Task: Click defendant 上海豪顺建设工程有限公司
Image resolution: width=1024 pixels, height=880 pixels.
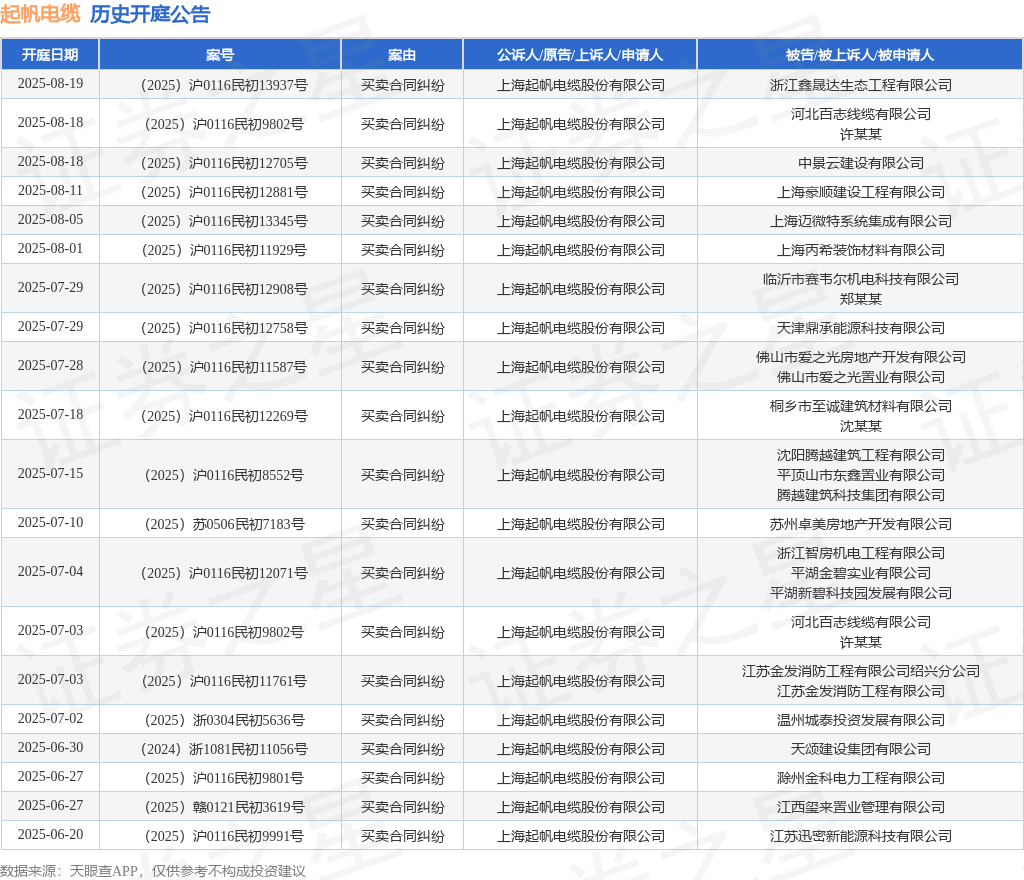Action: pyautogui.click(x=860, y=192)
